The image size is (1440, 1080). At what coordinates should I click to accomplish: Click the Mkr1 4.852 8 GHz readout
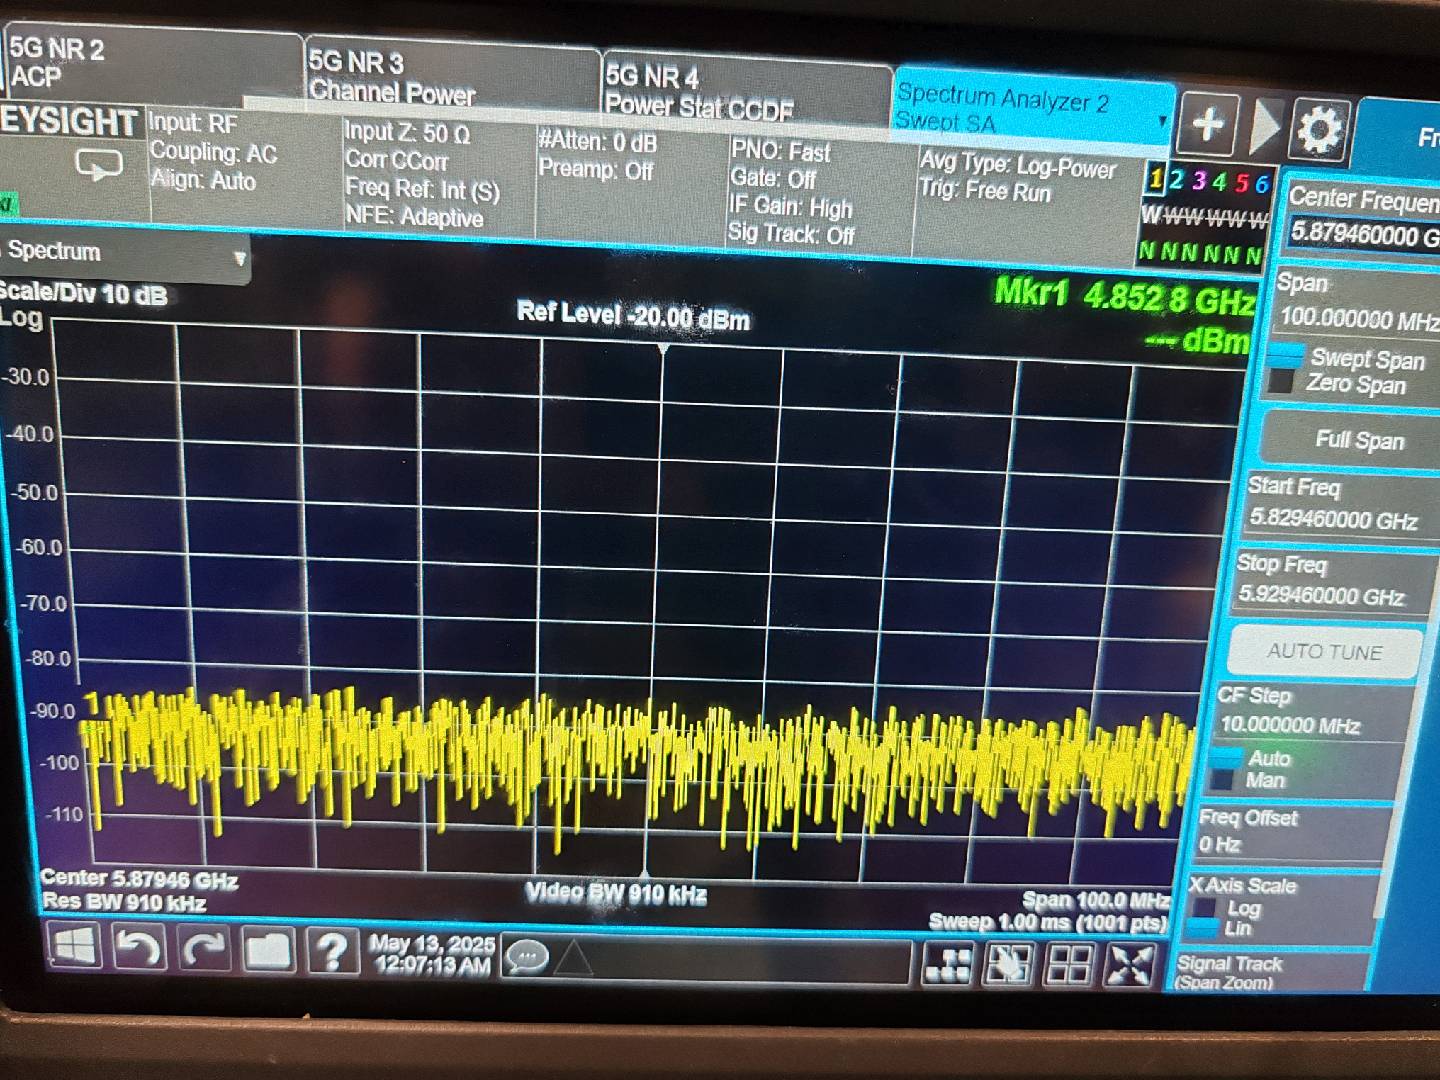tap(1124, 297)
